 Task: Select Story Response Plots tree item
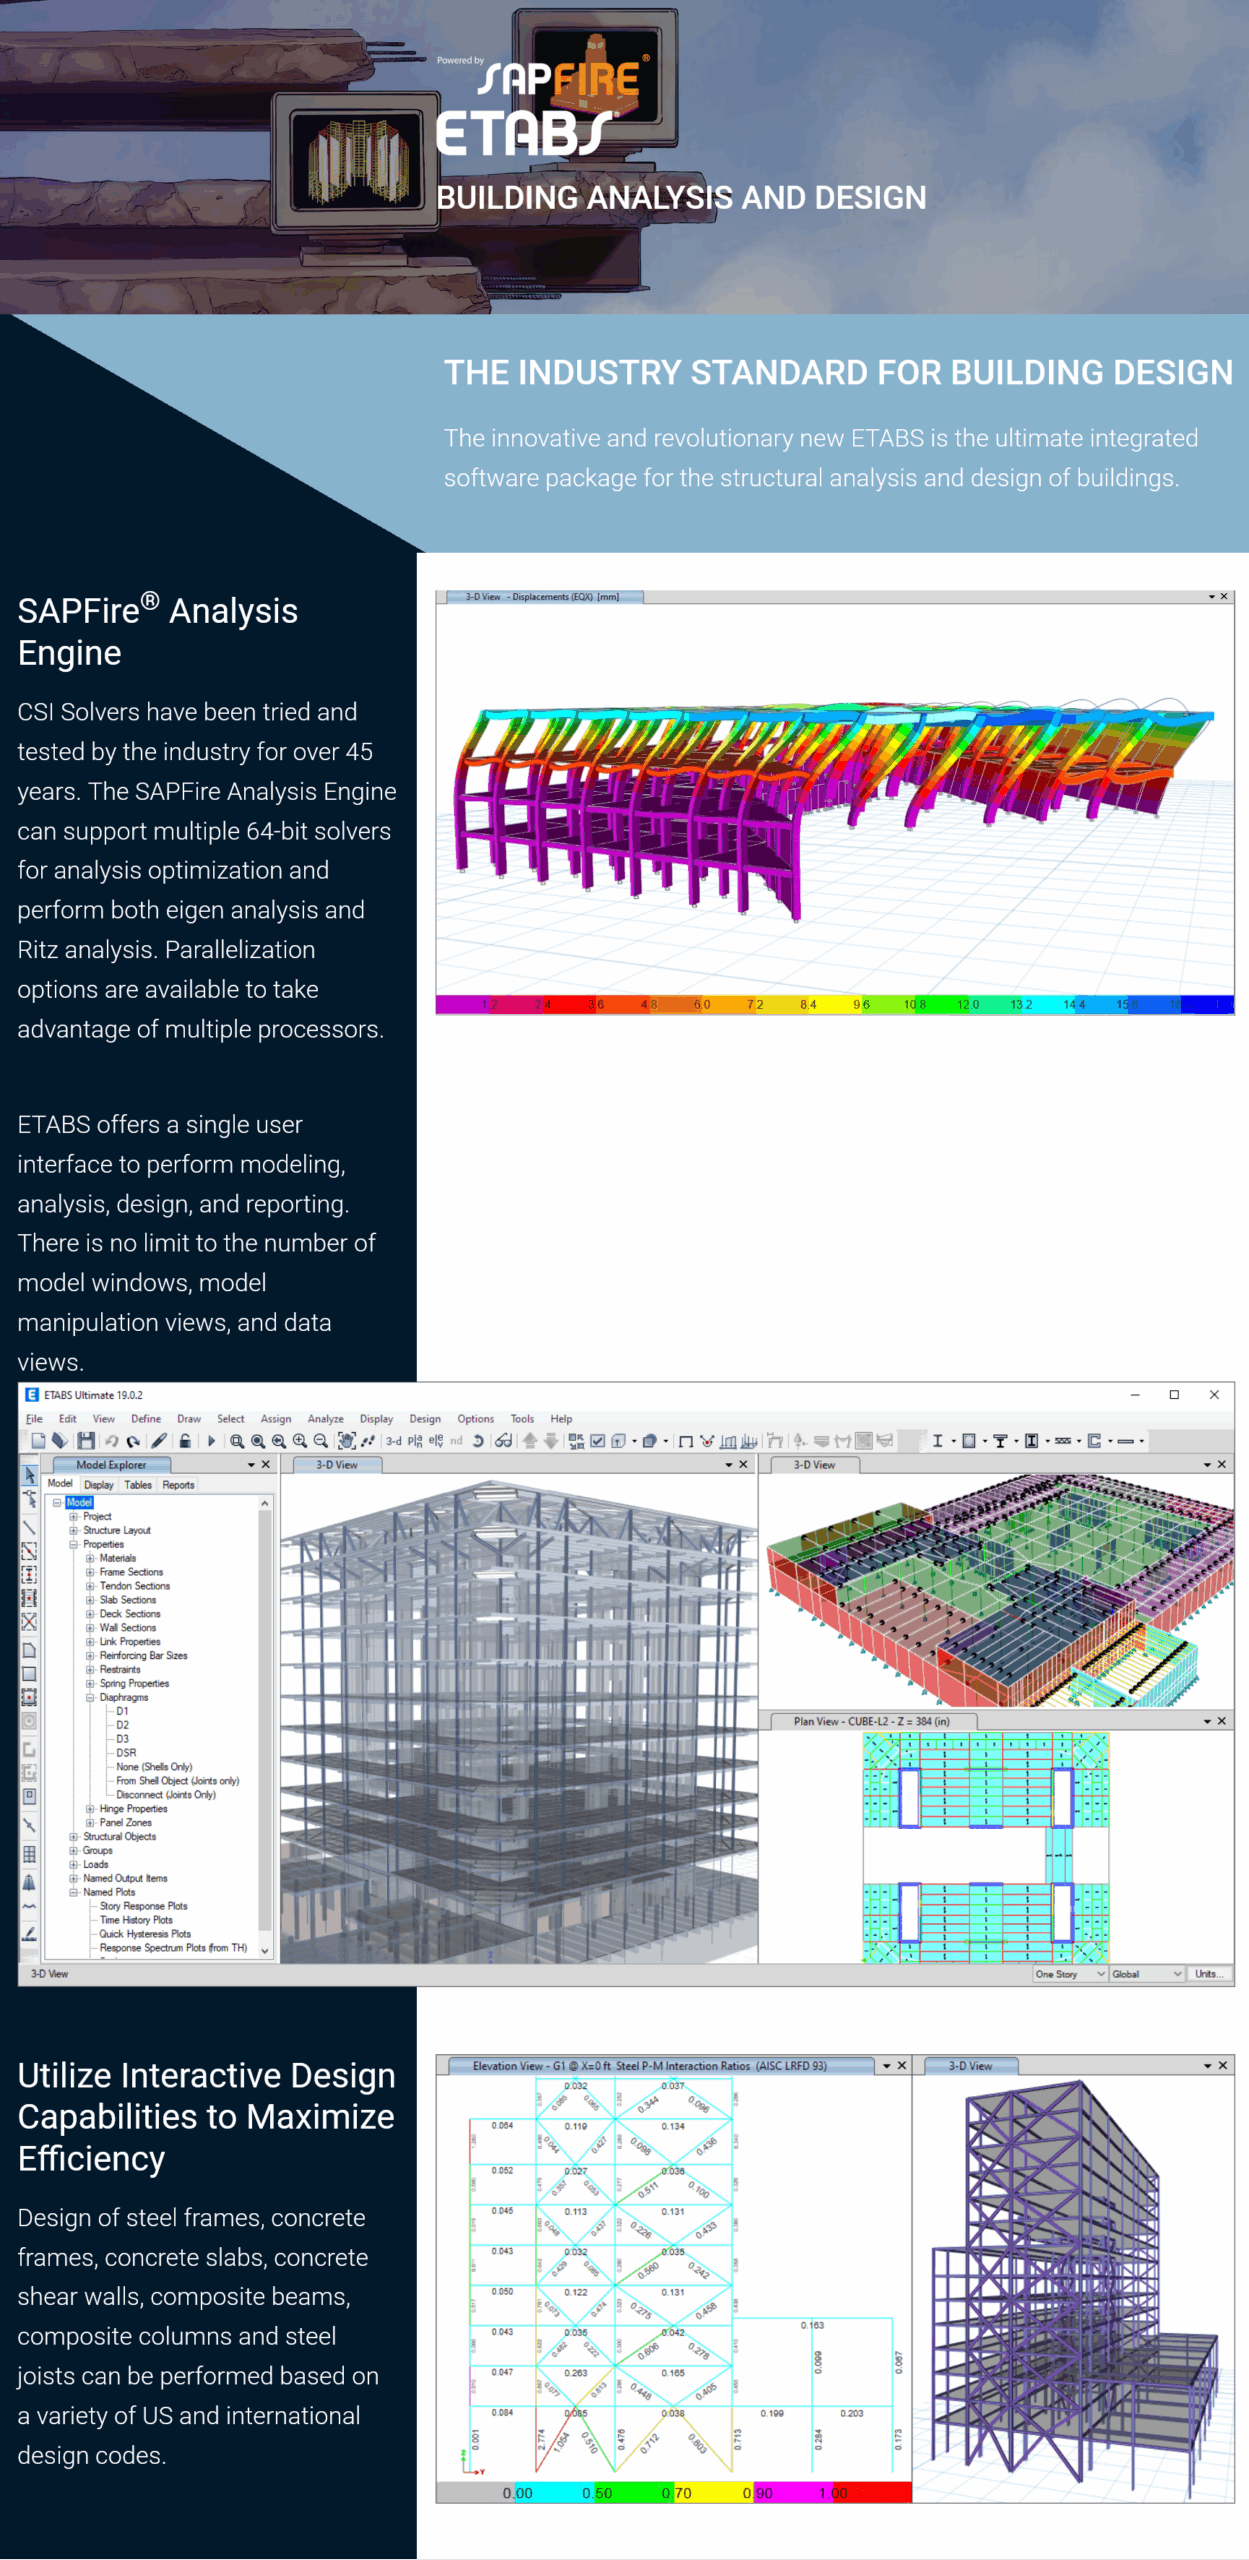(143, 1906)
